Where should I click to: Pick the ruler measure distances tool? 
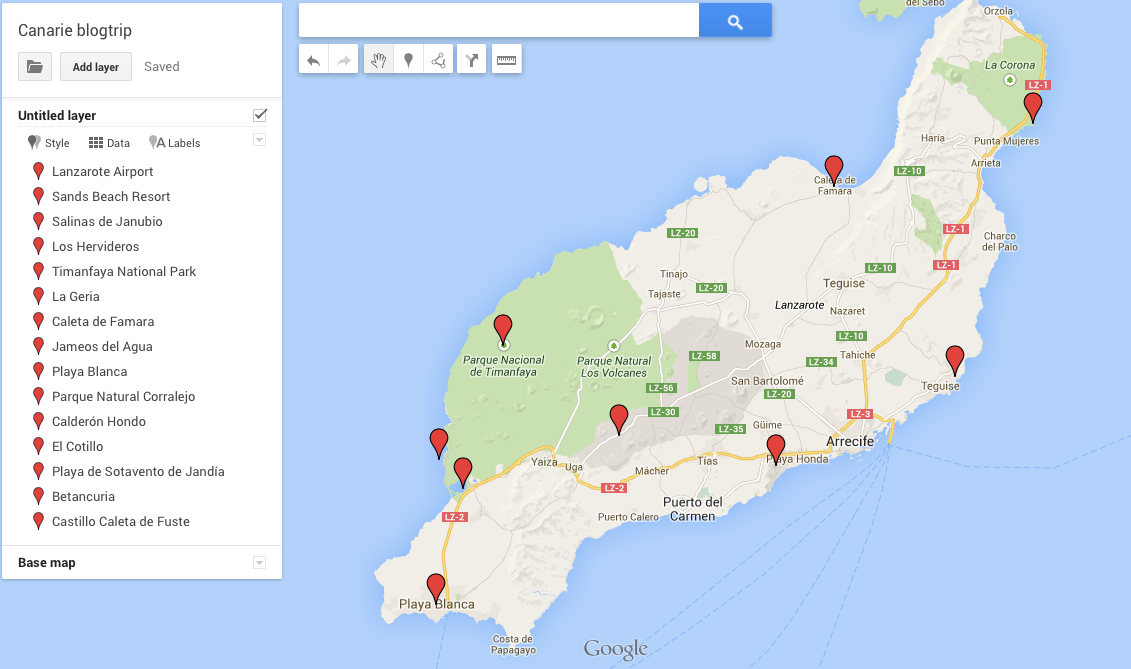point(506,60)
